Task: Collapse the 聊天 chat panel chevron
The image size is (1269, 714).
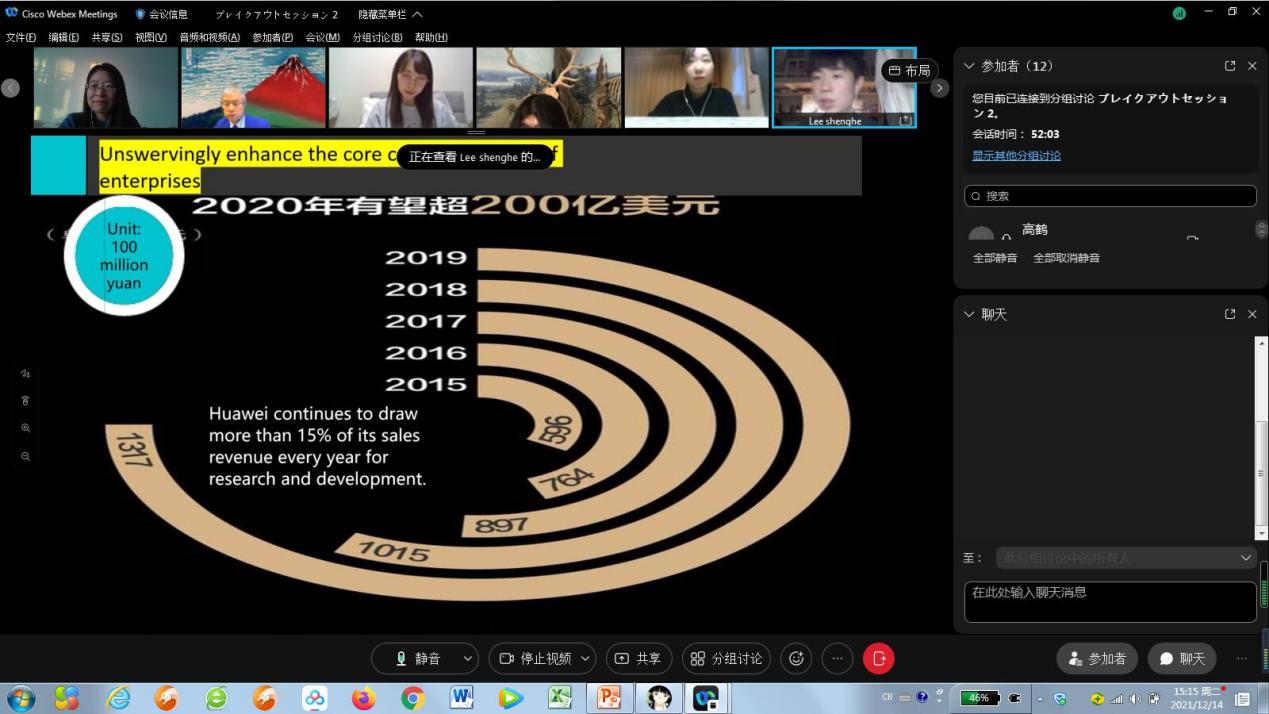Action: pyautogui.click(x=967, y=314)
